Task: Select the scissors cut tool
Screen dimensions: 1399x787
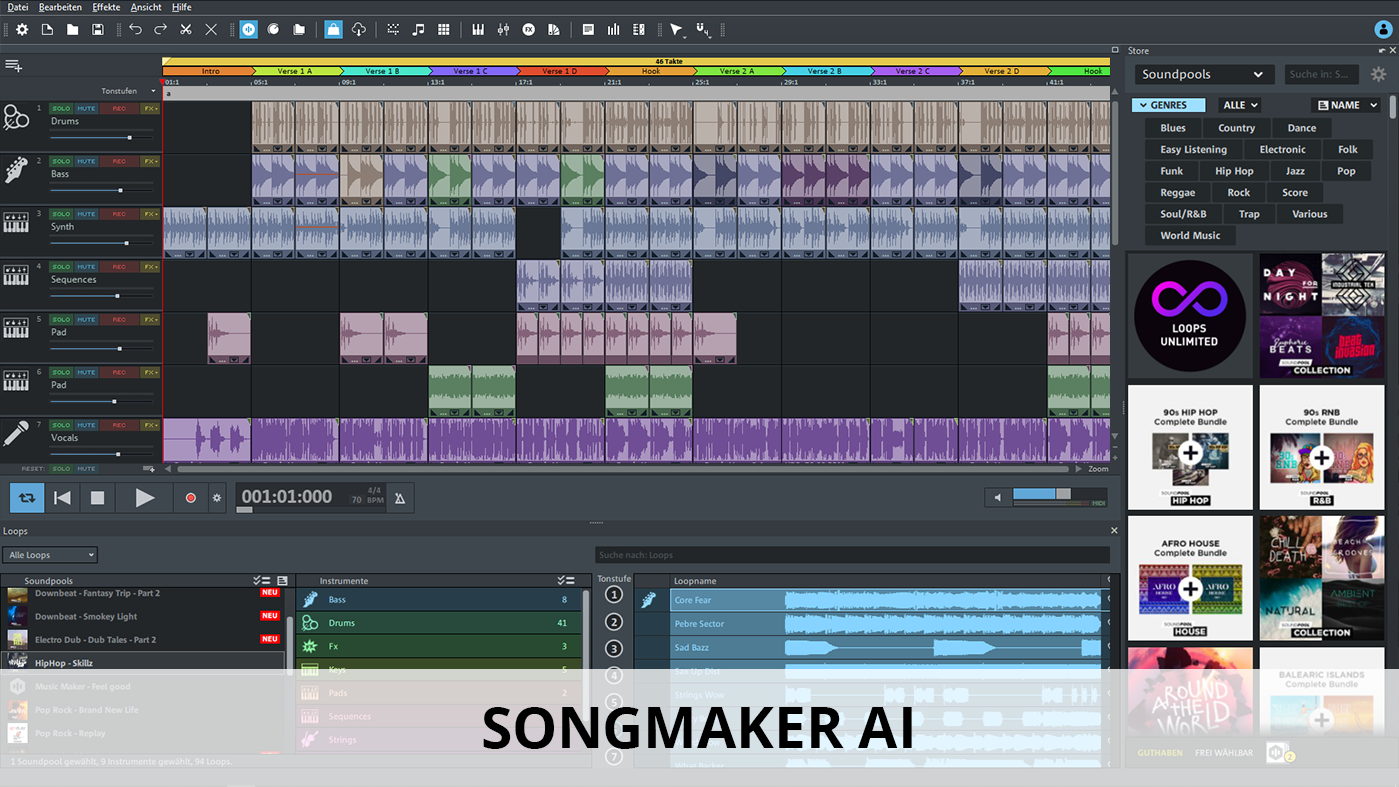Action: 186,30
